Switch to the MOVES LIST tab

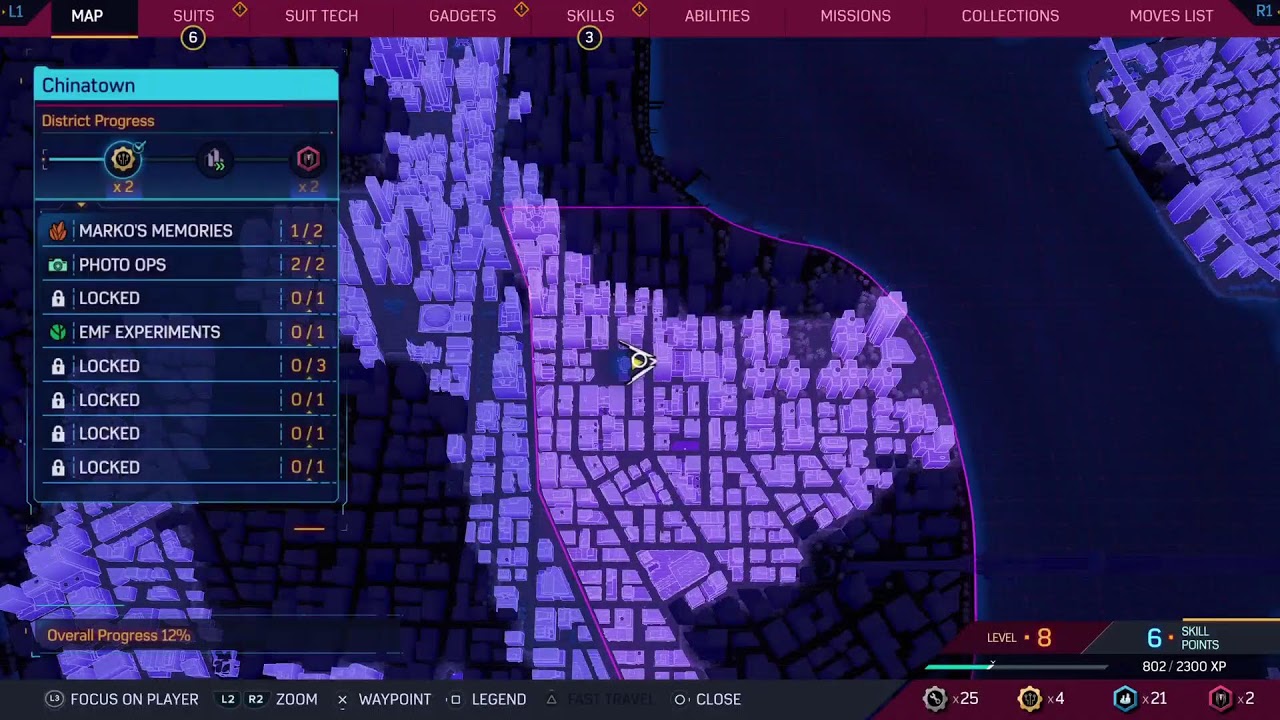1171,16
